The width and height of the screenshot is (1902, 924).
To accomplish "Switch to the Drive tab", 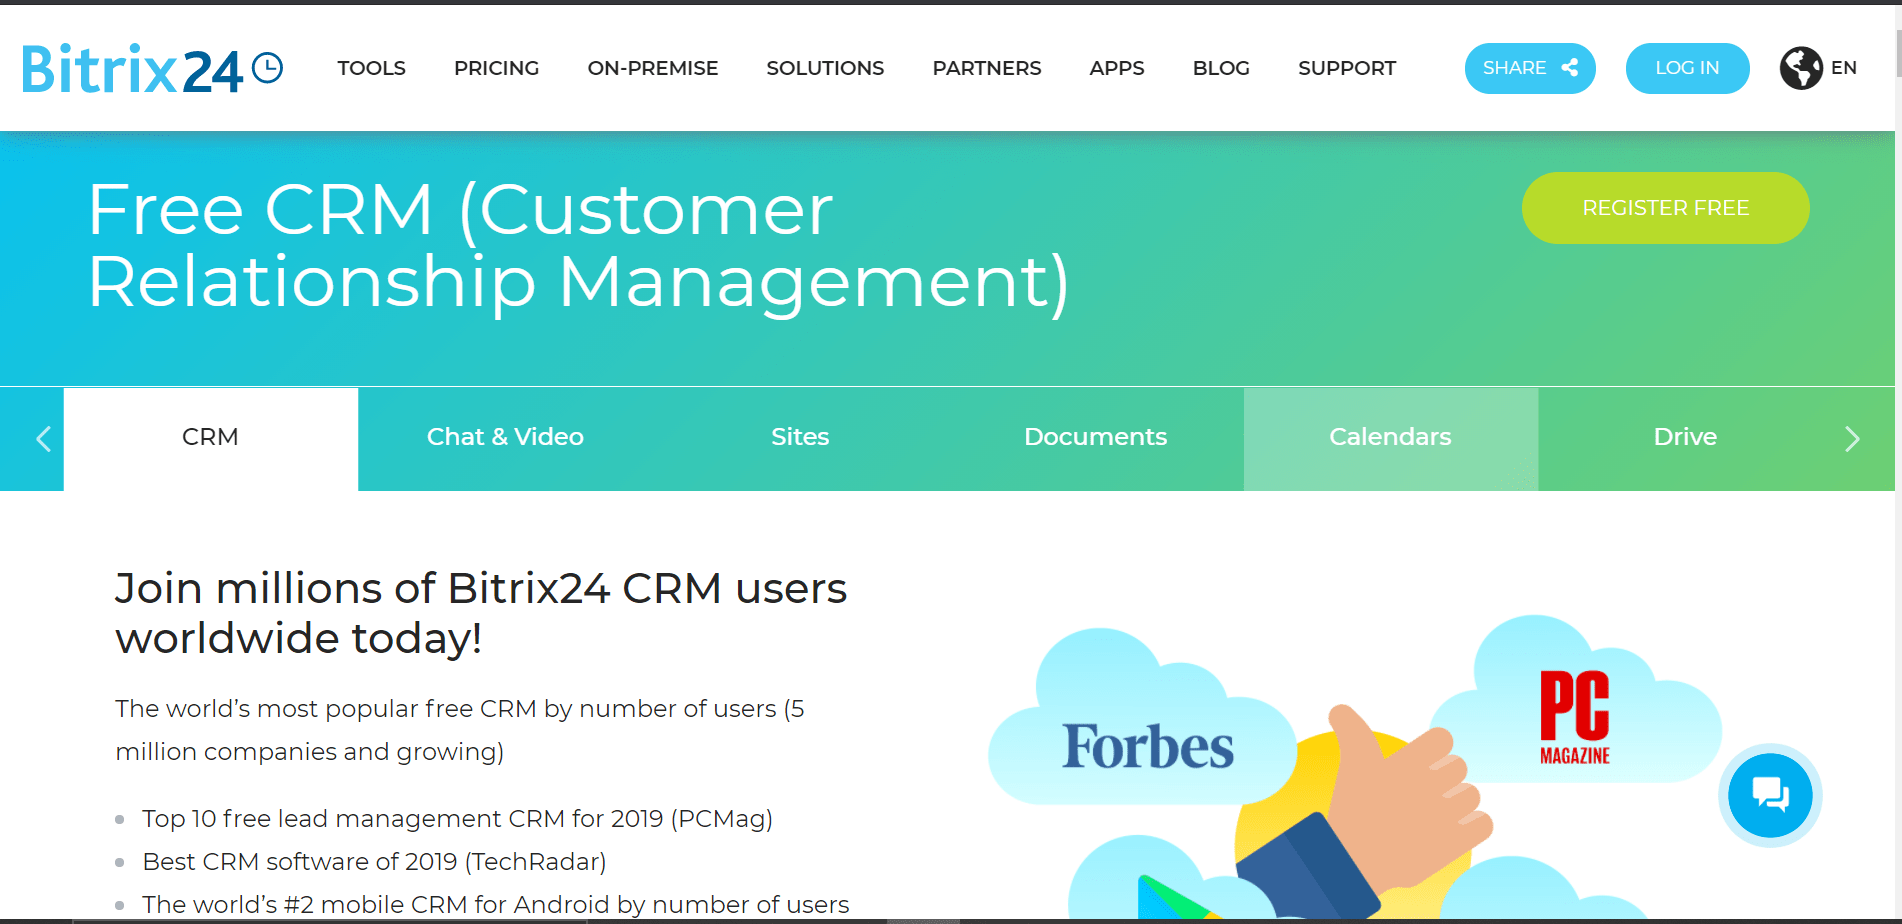I will (1685, 438).
